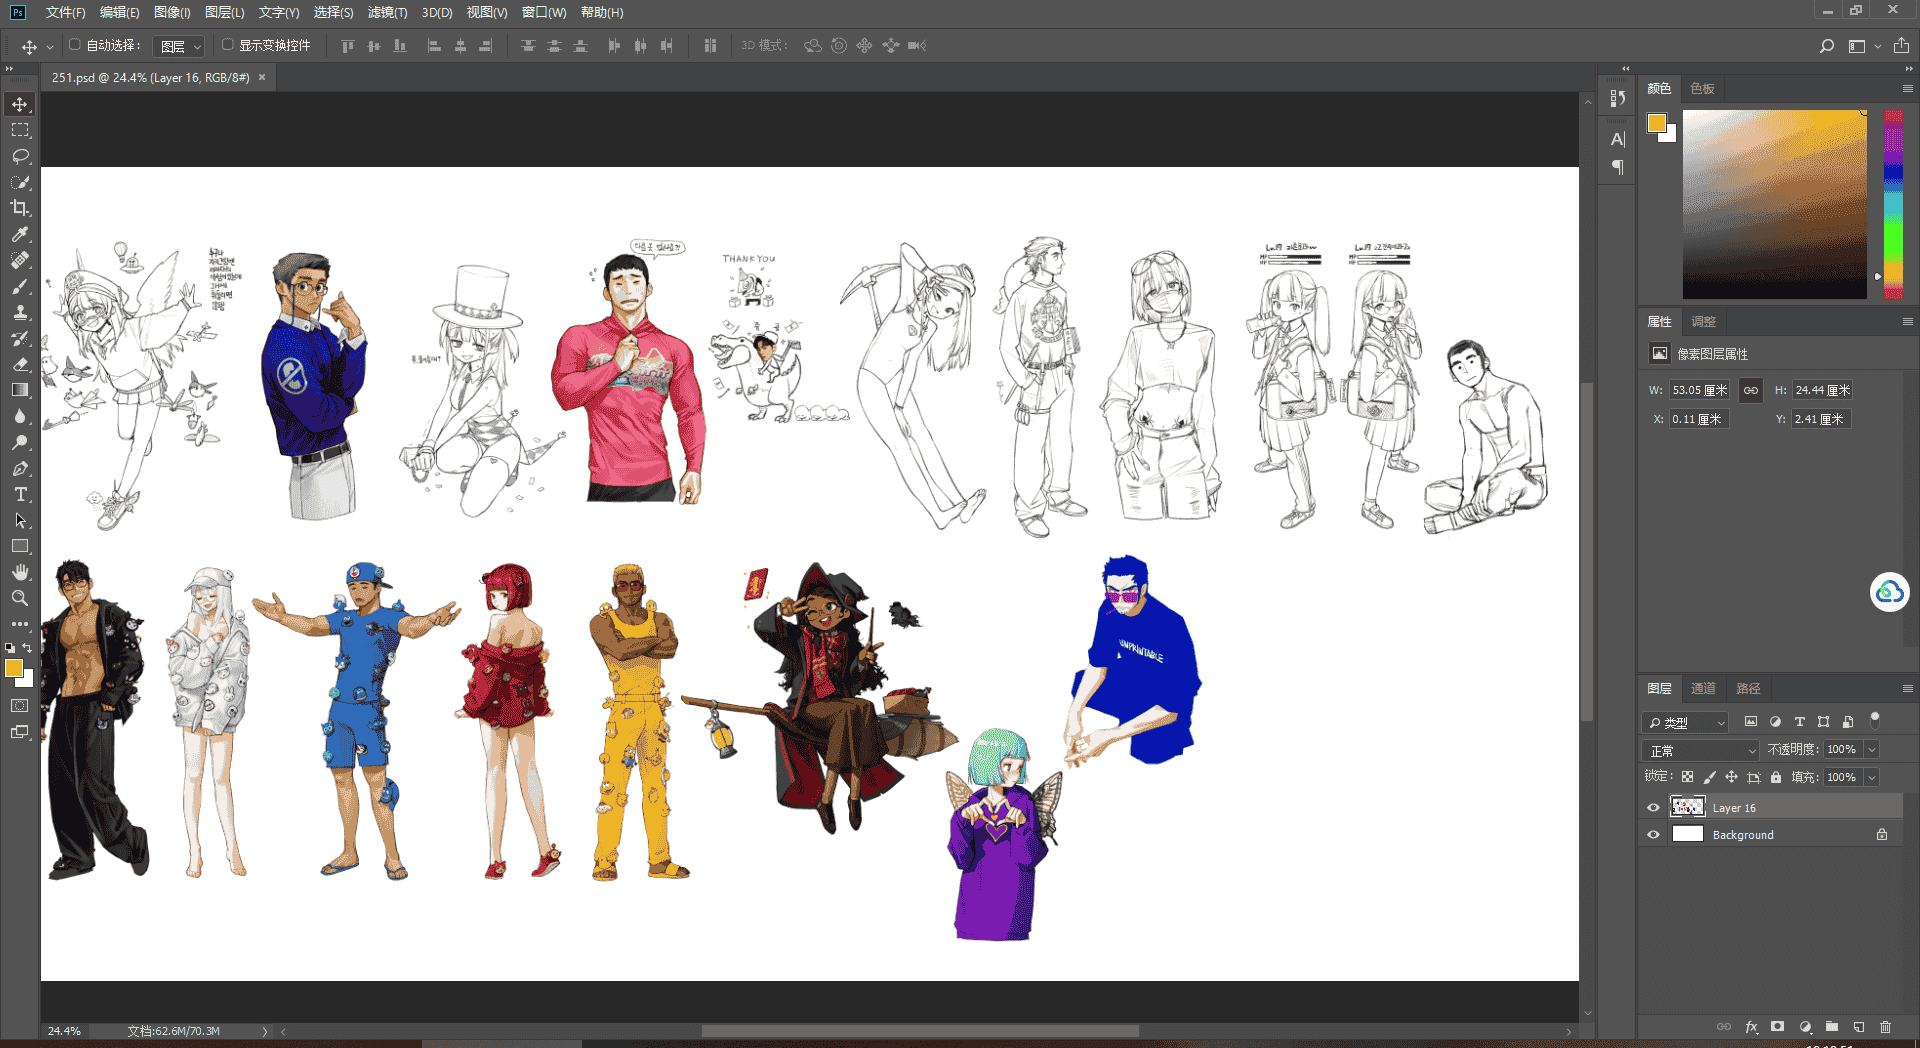This screenshot has width=1920, height=1048.
Task: Select the Hand tool
Action: 20,572
